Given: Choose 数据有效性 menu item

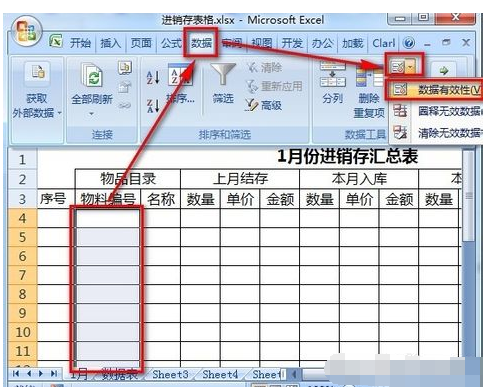Looking at the screenshot, I should pyautogui.click(x=436, y=89).
